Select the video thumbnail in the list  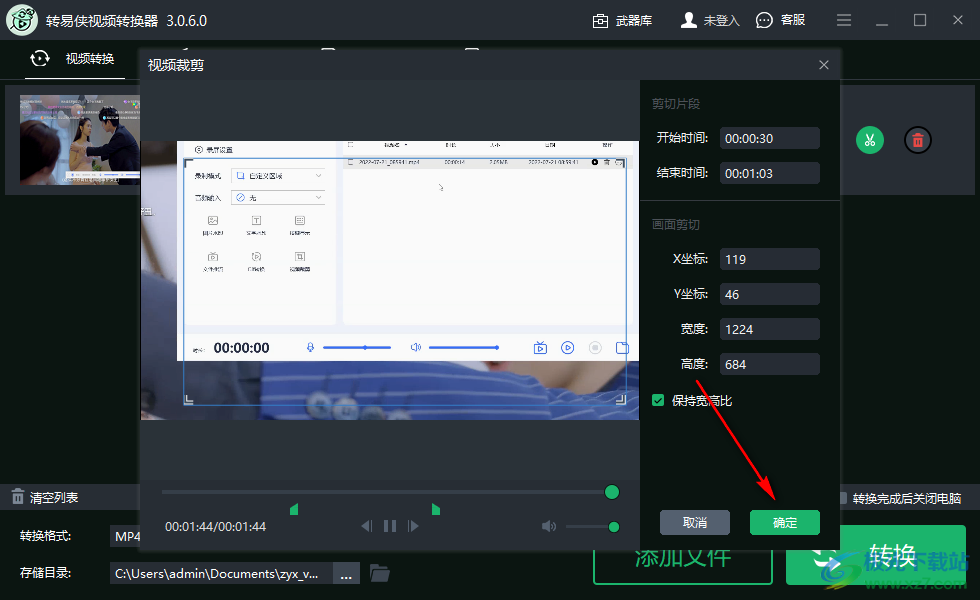[80, 140]
